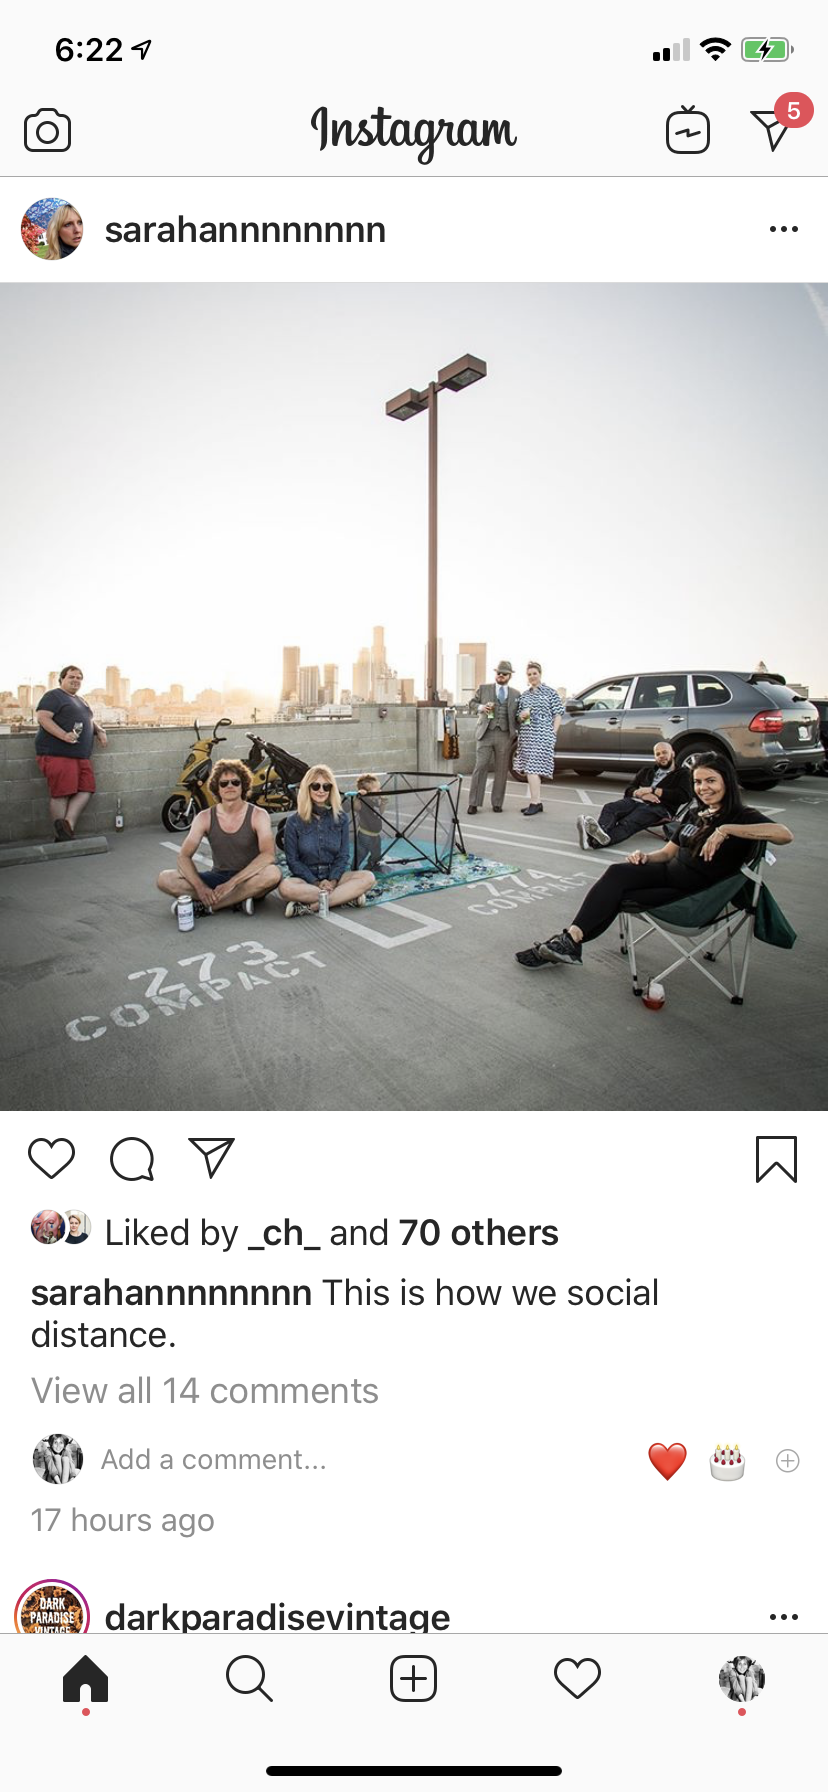The image size is (828, 1792).
Task: Go to the Home tab
Action: tap(85, 1679)
